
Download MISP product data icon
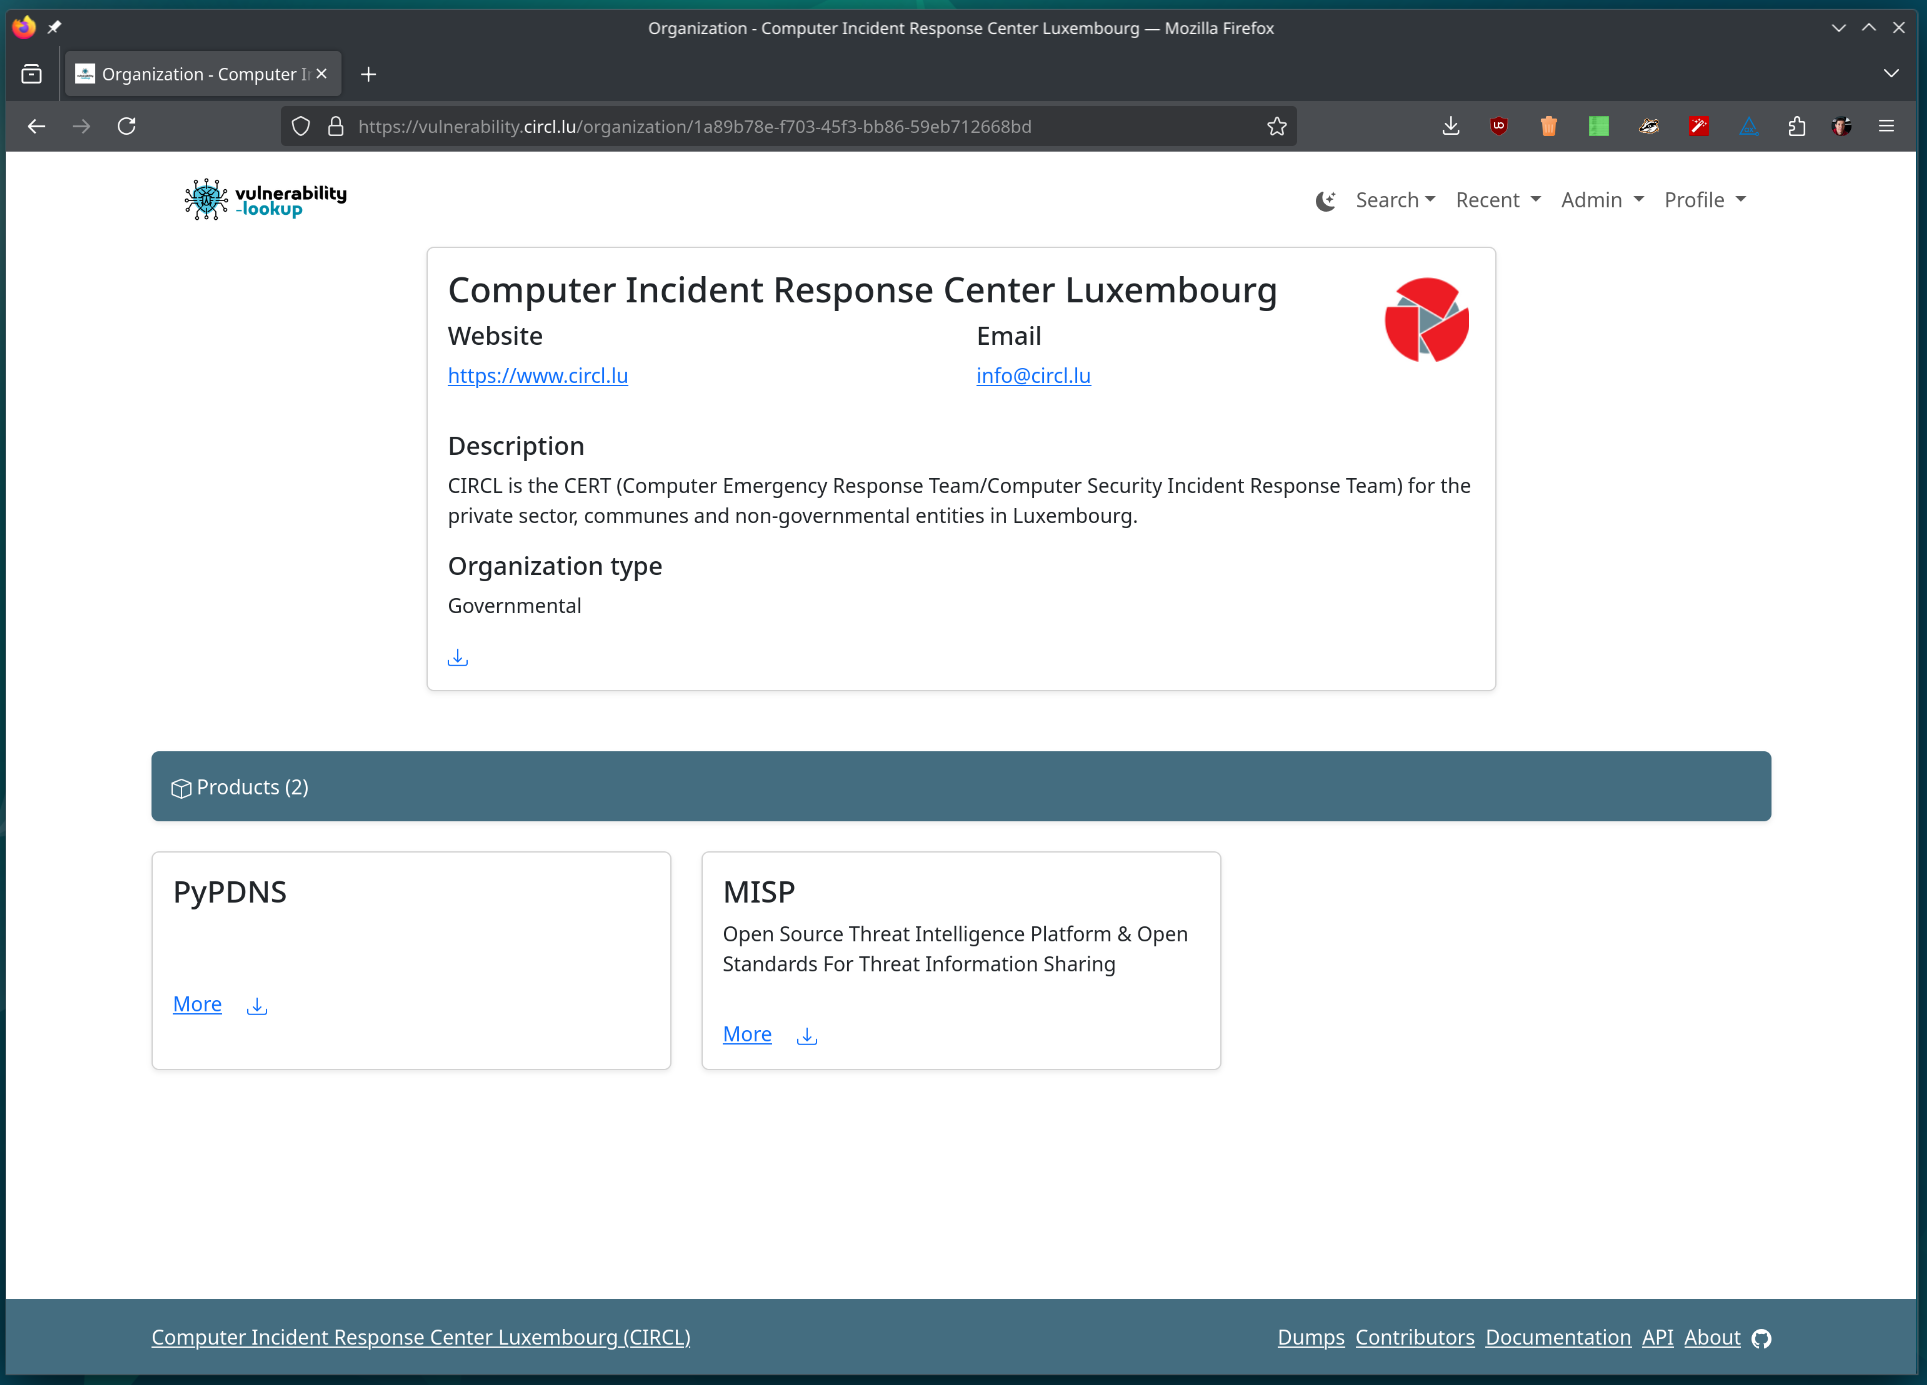(807, 1035)
